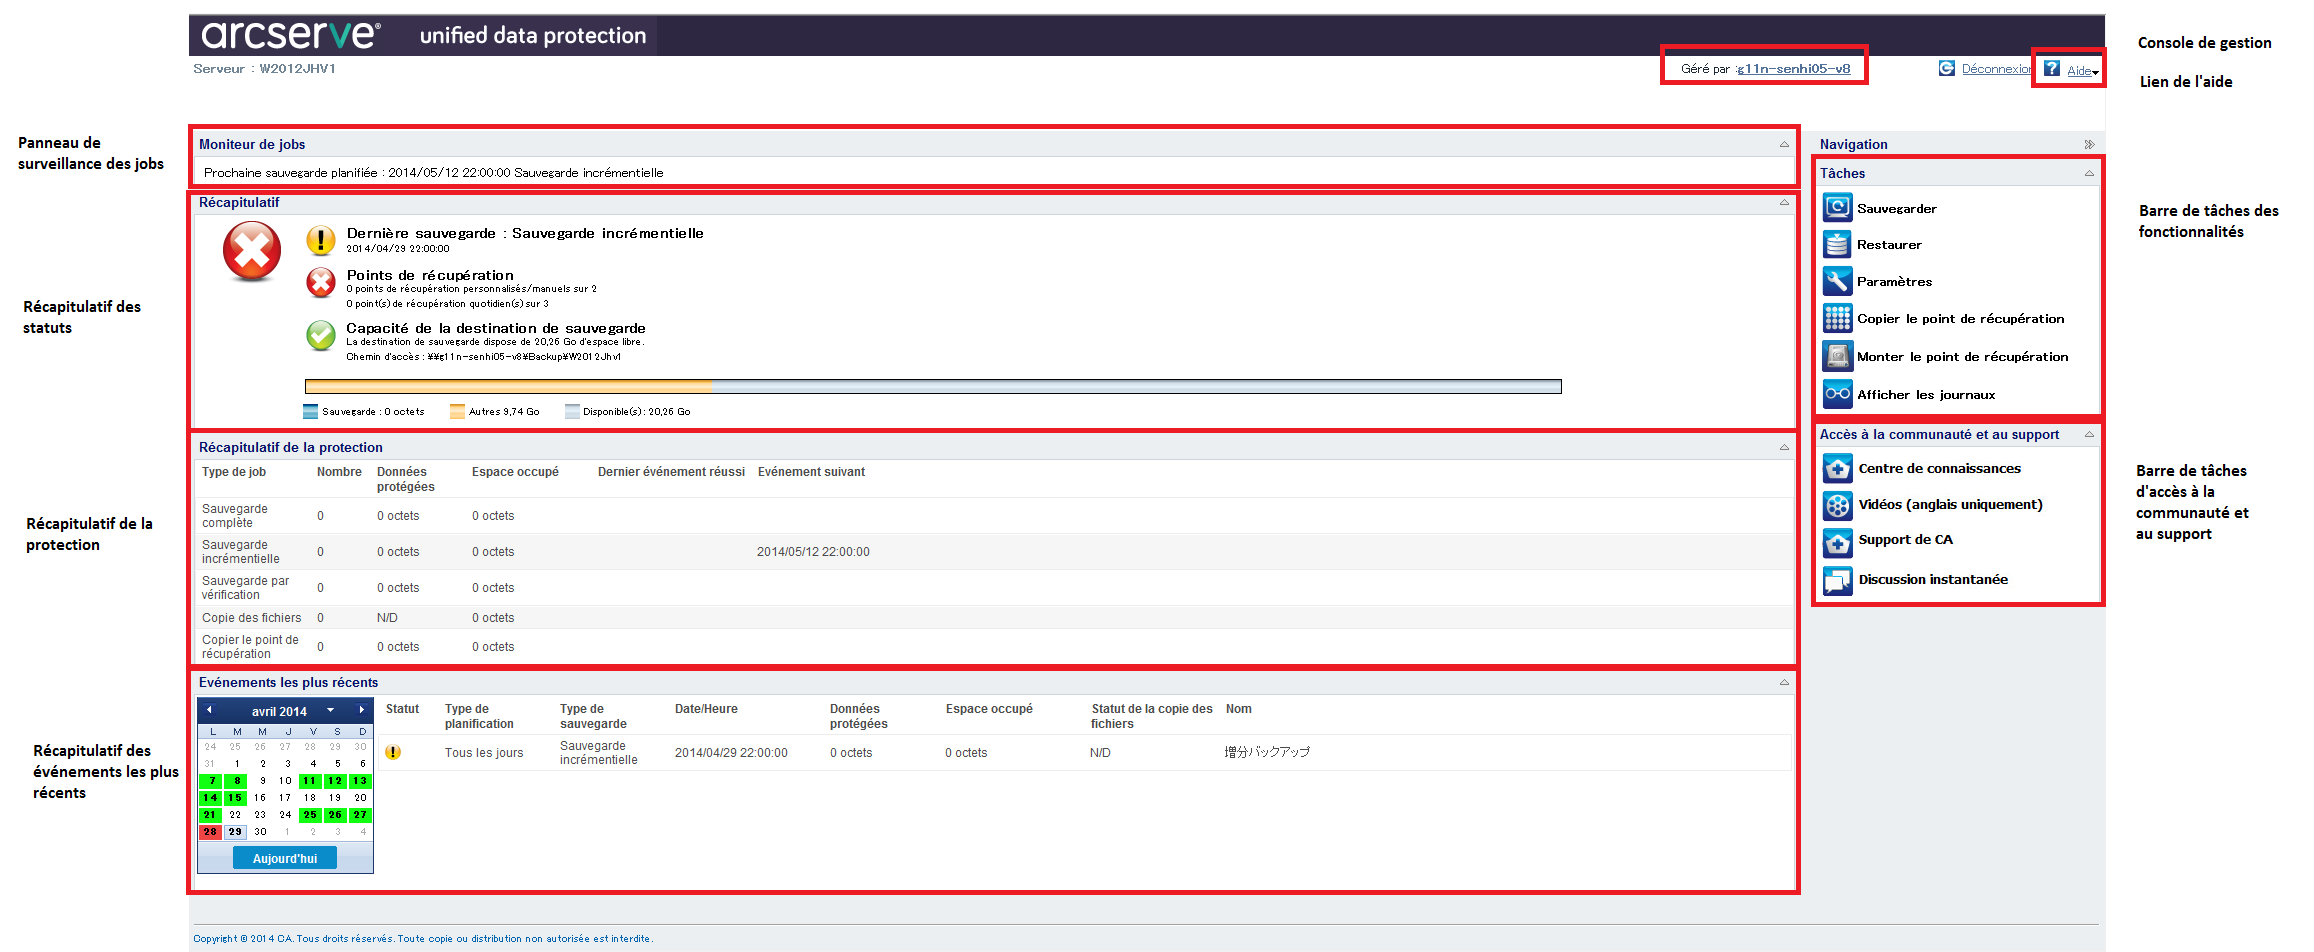Click the blue question mark help icon
This screenshot has width=2314, height=952.
[x=2051, y=68]
